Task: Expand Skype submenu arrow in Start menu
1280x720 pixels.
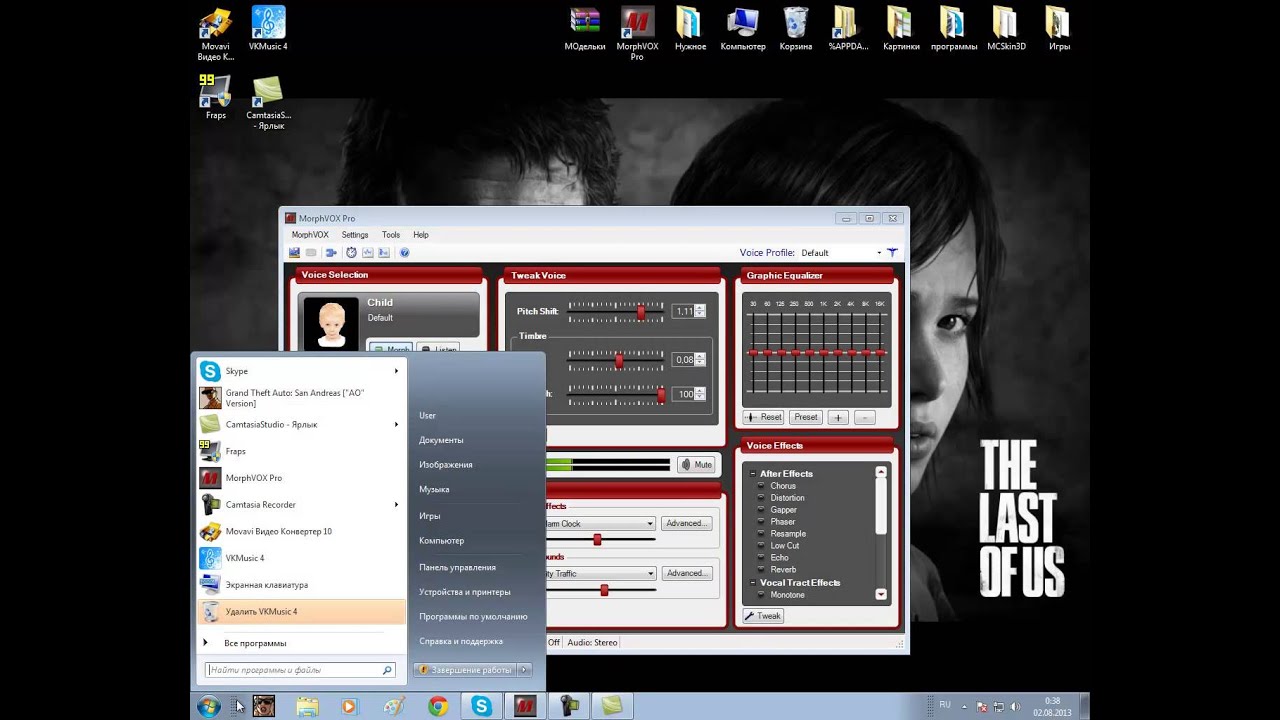Action: coord(397,371)
